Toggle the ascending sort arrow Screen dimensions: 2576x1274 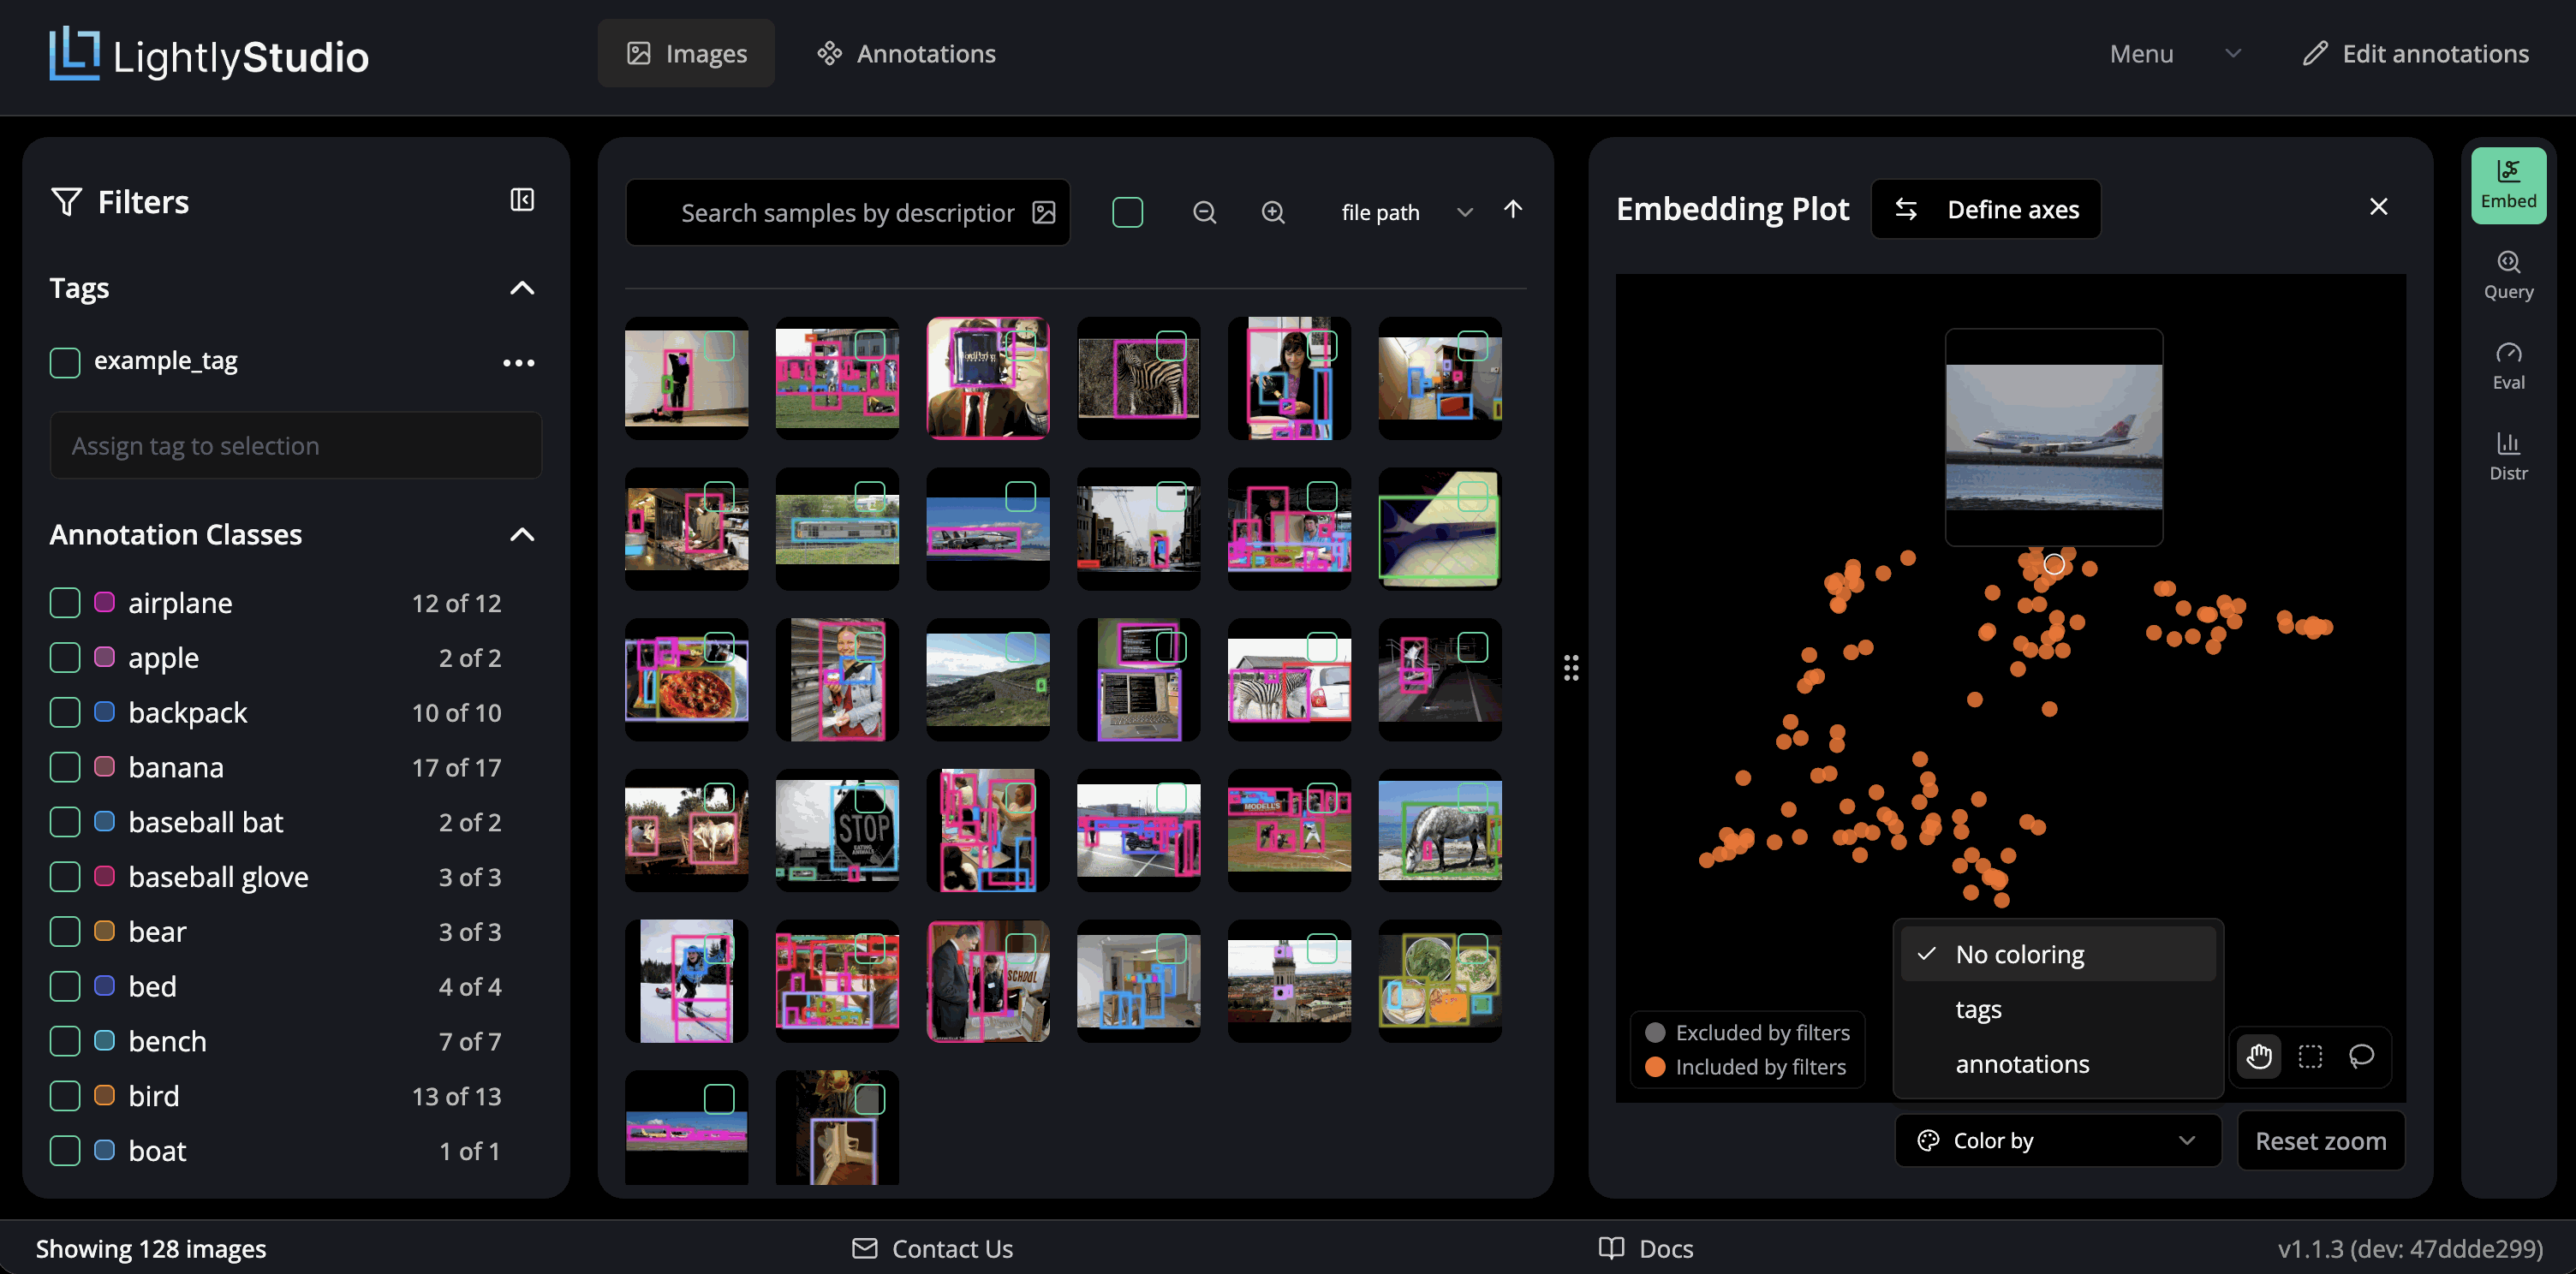(1513, 209)
